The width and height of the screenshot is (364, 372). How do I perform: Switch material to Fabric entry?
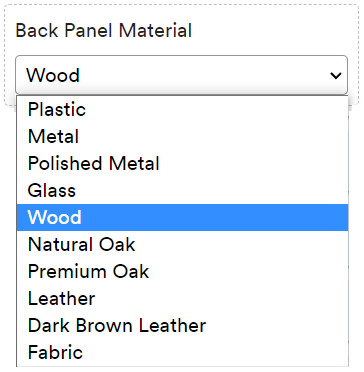click(182, 352)
